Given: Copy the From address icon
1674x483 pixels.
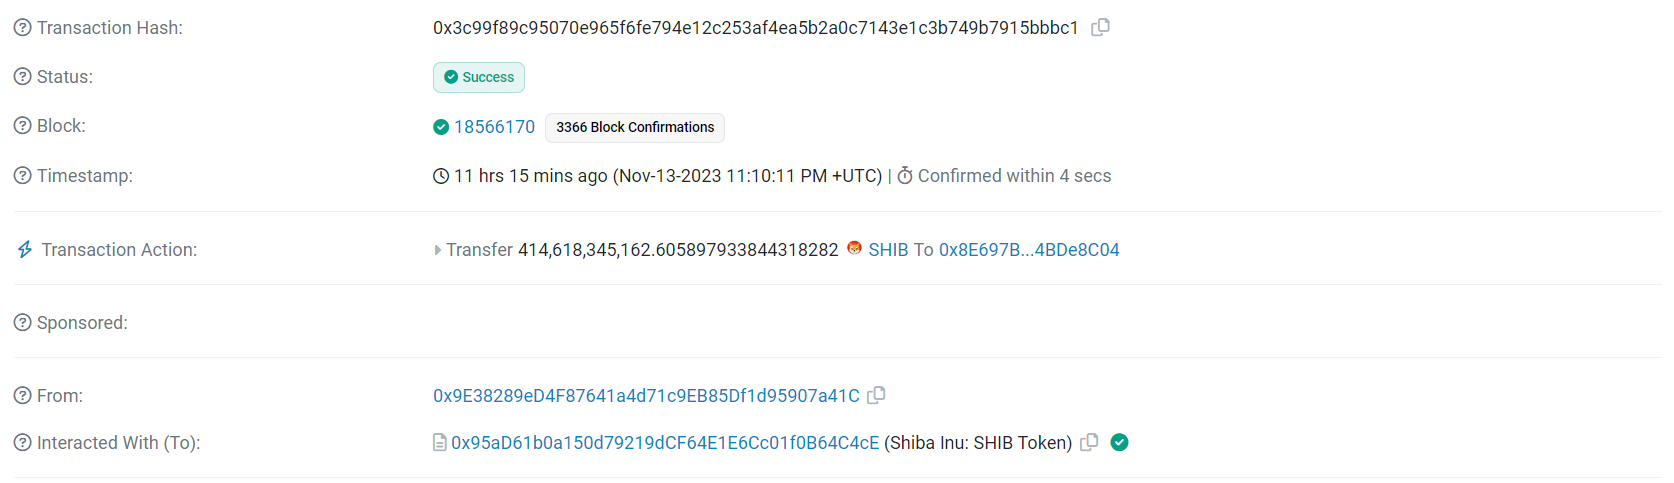Looking at the screenshot, I should tap(876, 396).
